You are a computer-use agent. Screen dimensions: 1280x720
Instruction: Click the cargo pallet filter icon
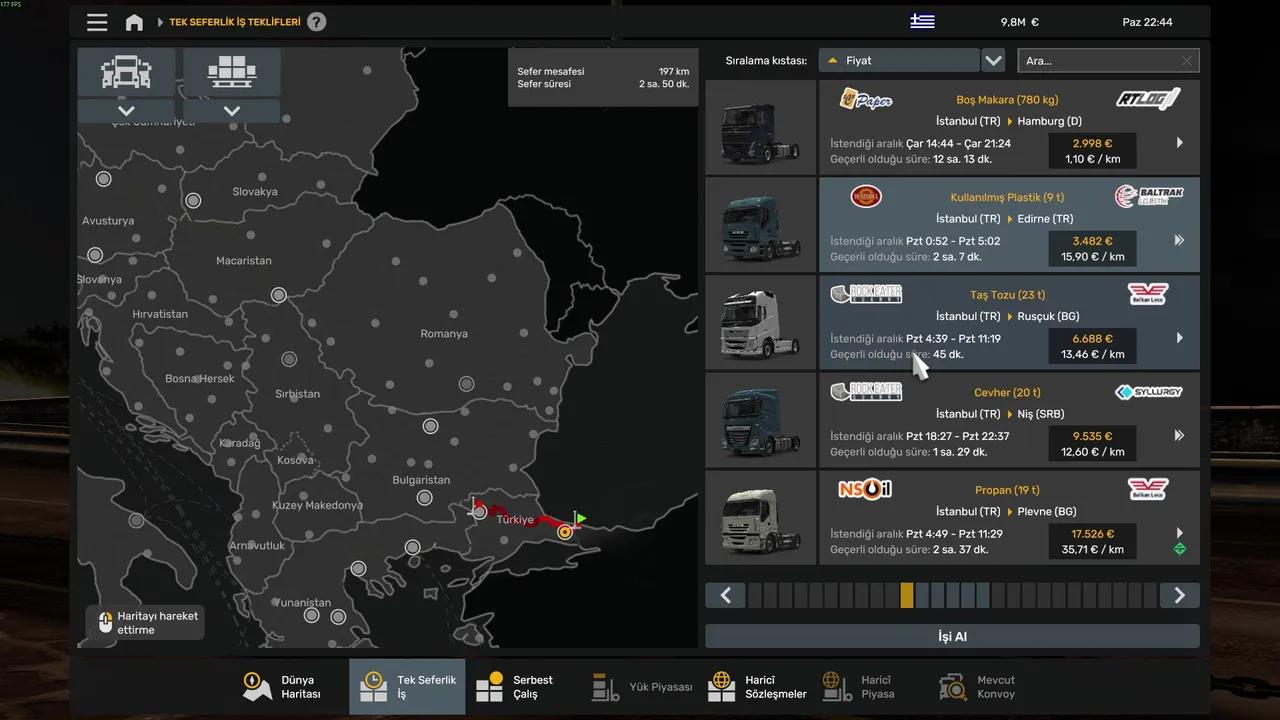pyautogui.click(x=232, y=73)
